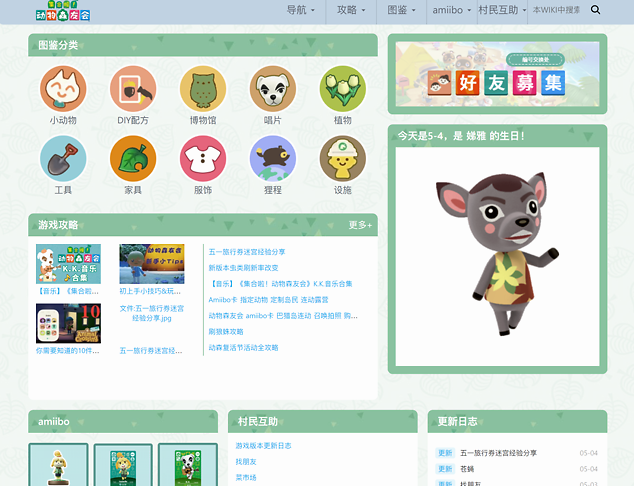Expand the 图鉴 dropdown menu
Screen dimensions: 634x486
401,10
